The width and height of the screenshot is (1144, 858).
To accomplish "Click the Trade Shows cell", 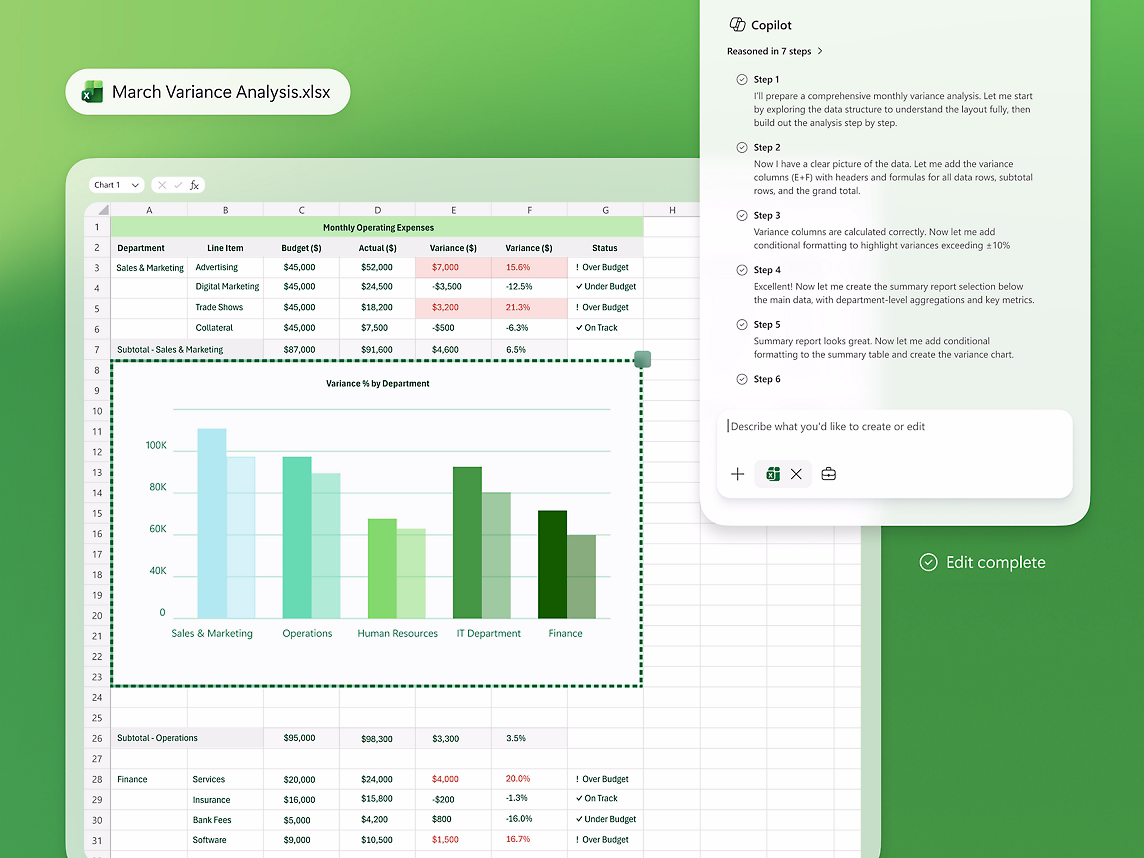I will (x=225, y=307).
